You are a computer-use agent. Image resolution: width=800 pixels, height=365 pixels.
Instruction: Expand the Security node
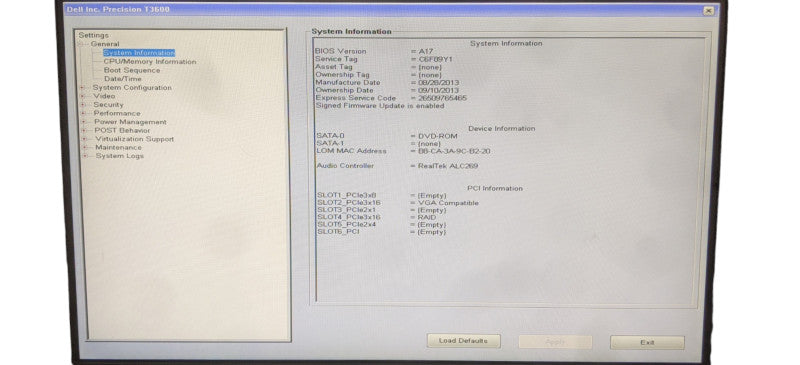coord(82,105)
